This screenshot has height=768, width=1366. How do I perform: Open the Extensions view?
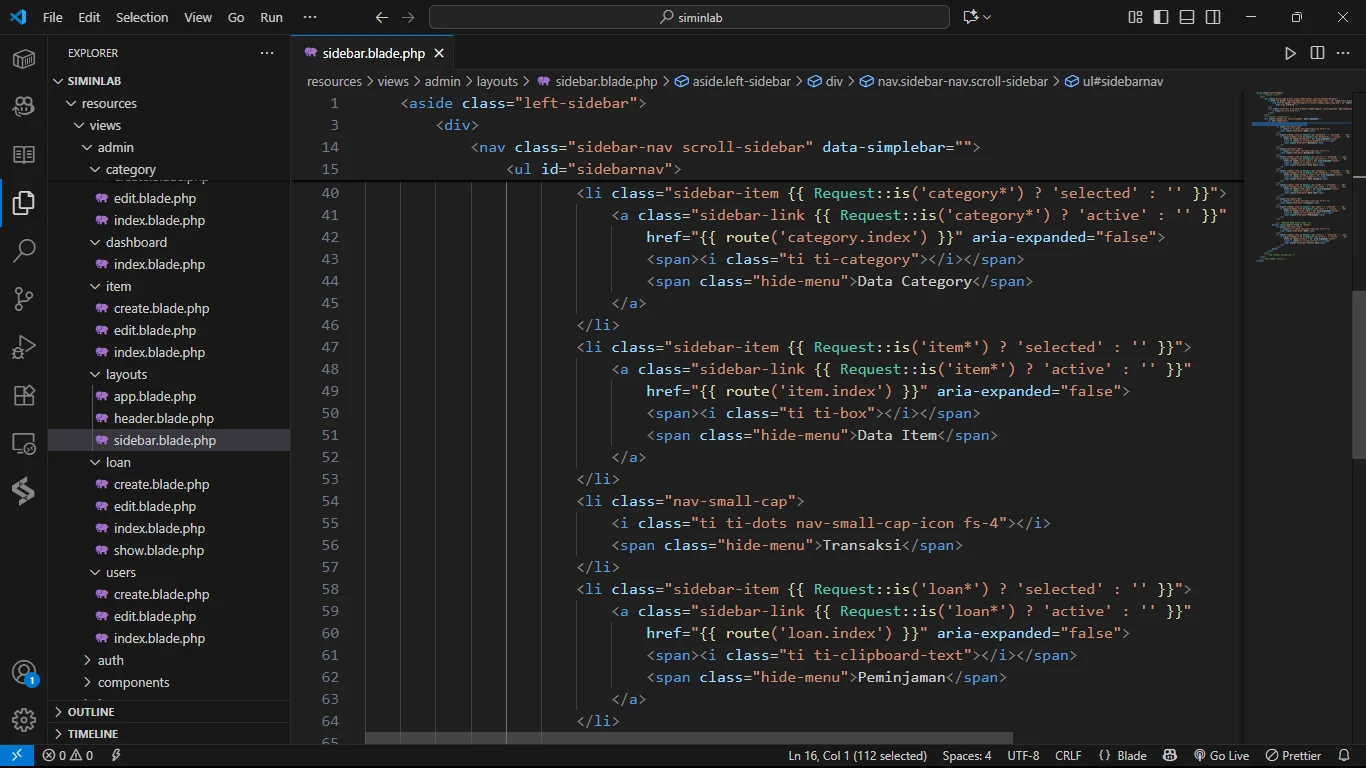24,395
